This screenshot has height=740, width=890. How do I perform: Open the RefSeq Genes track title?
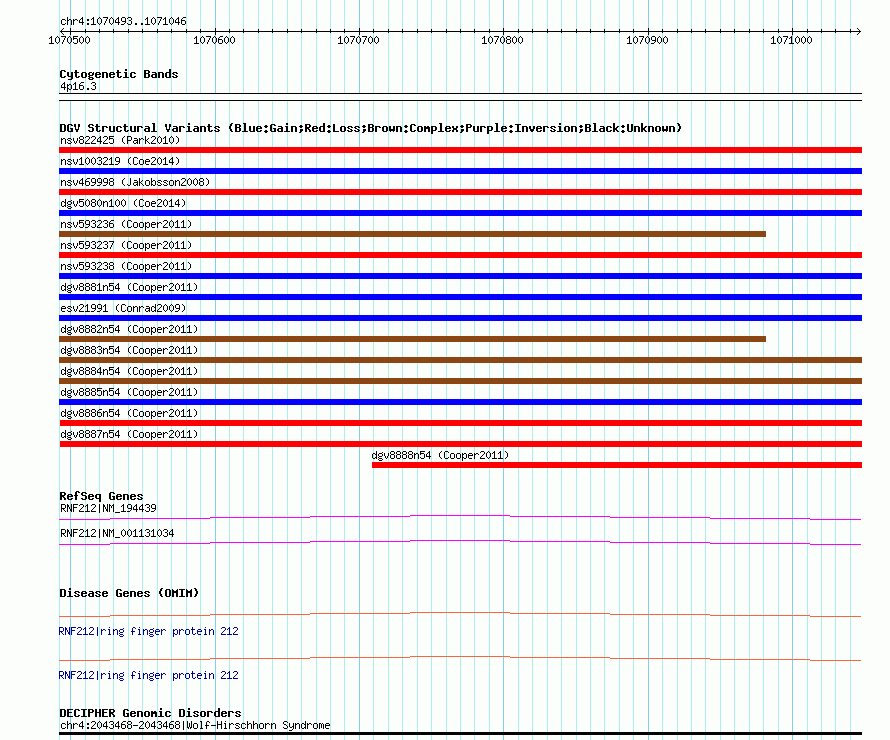[x=101, y=496]
